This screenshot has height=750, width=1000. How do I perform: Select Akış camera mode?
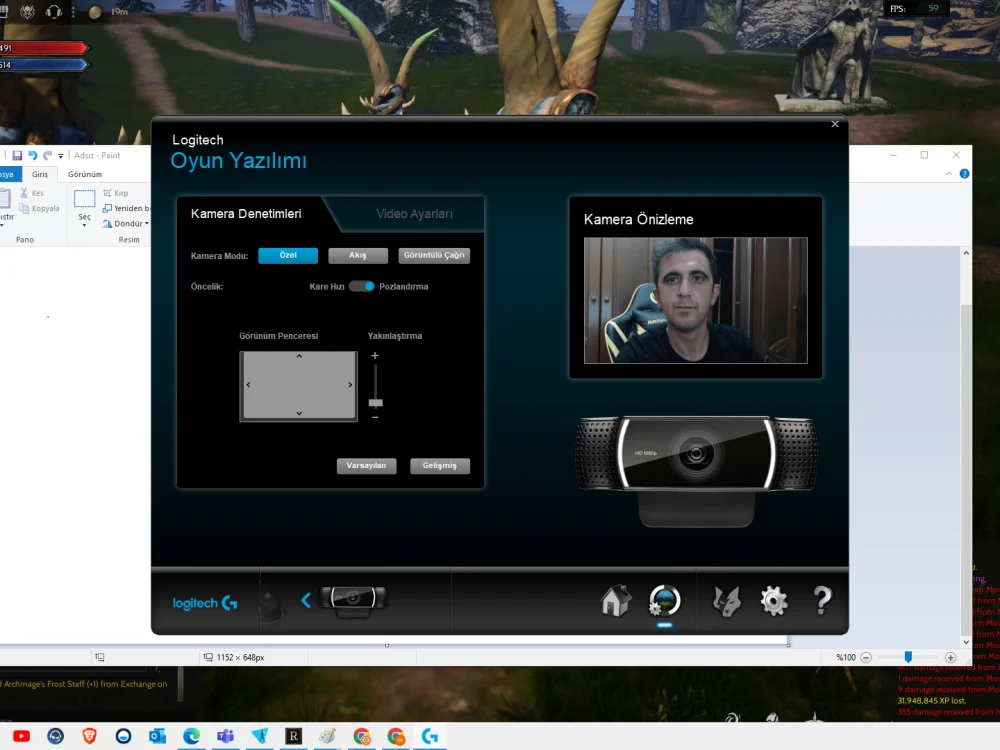[358, 255]
